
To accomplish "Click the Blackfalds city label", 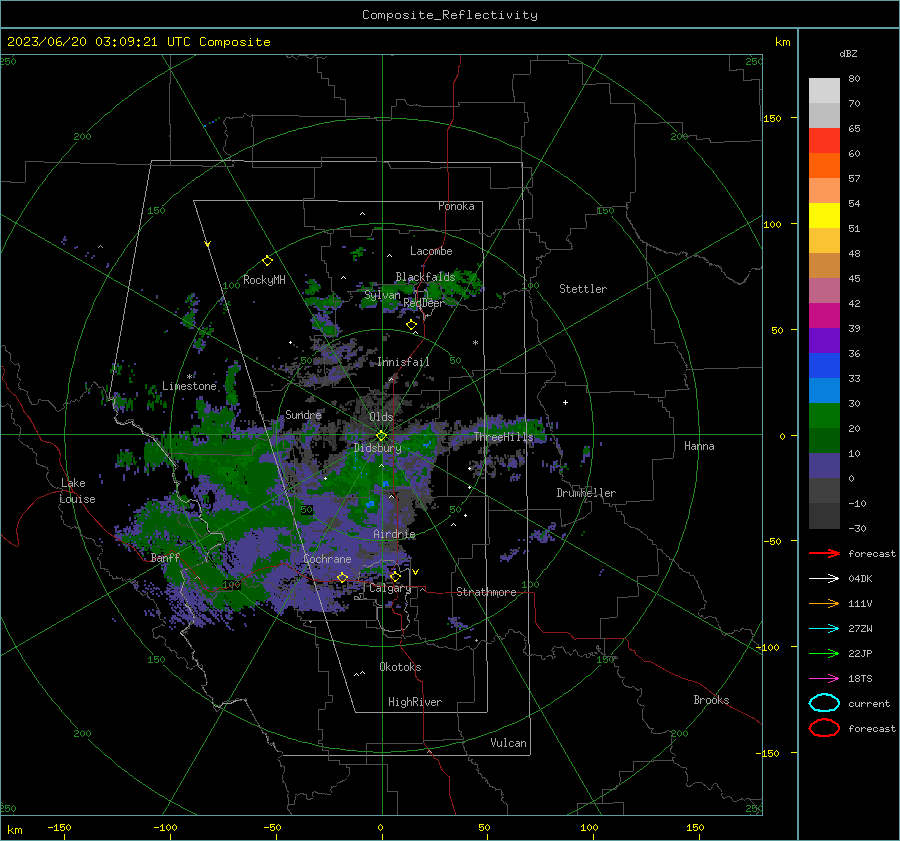I will click(x=425, y=277).
